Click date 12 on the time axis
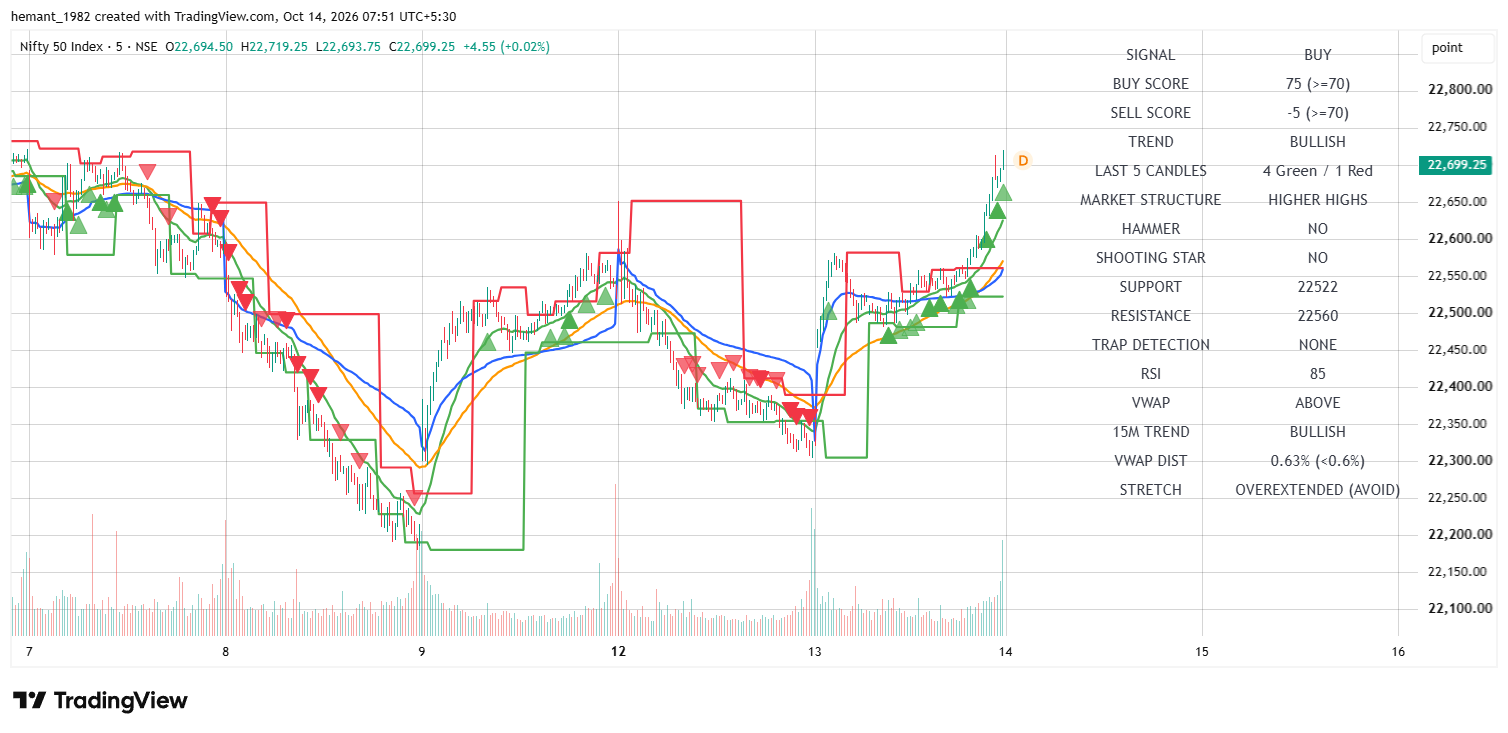 tap(618, 652)
